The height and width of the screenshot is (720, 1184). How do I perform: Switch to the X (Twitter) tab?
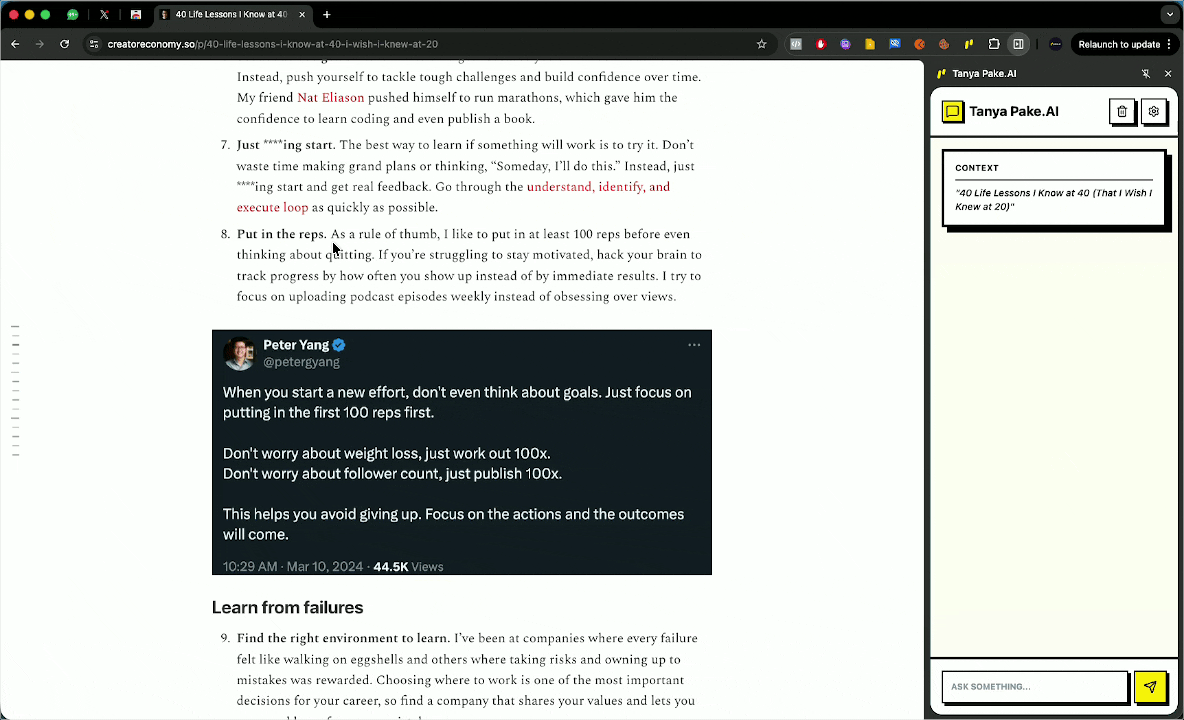tap(104, 15)
